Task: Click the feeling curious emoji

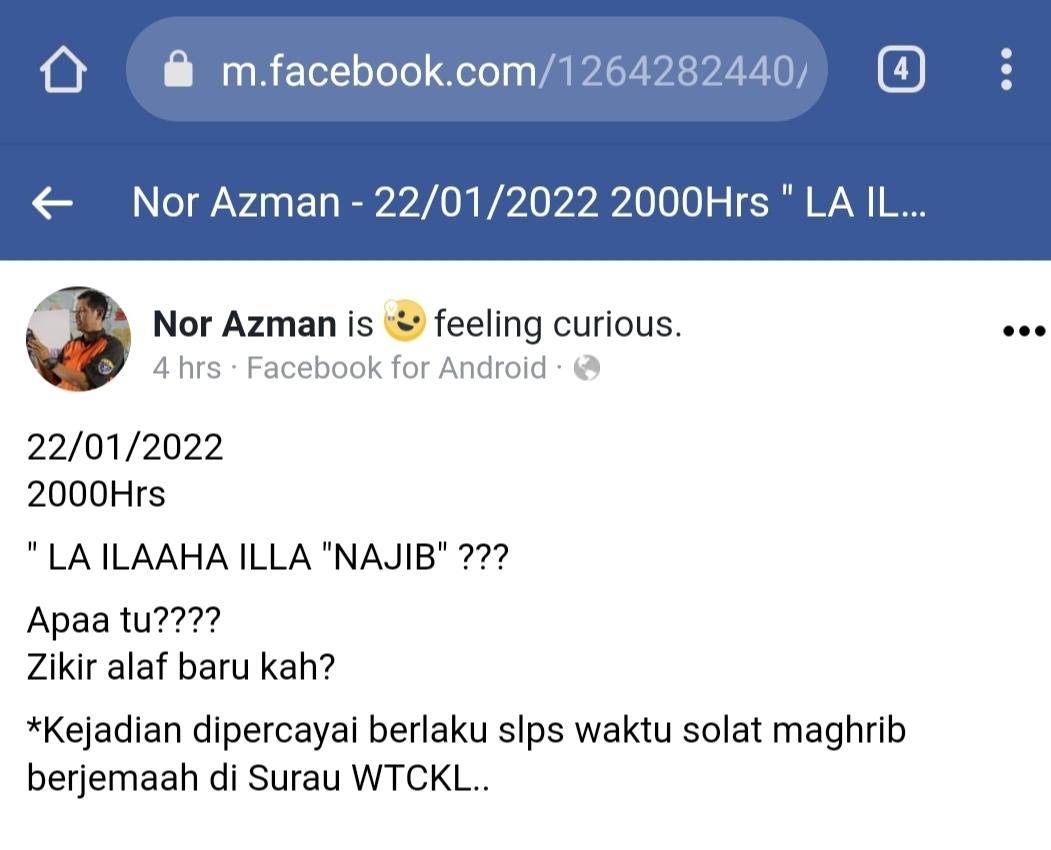Action: click(x=404, y=320)
